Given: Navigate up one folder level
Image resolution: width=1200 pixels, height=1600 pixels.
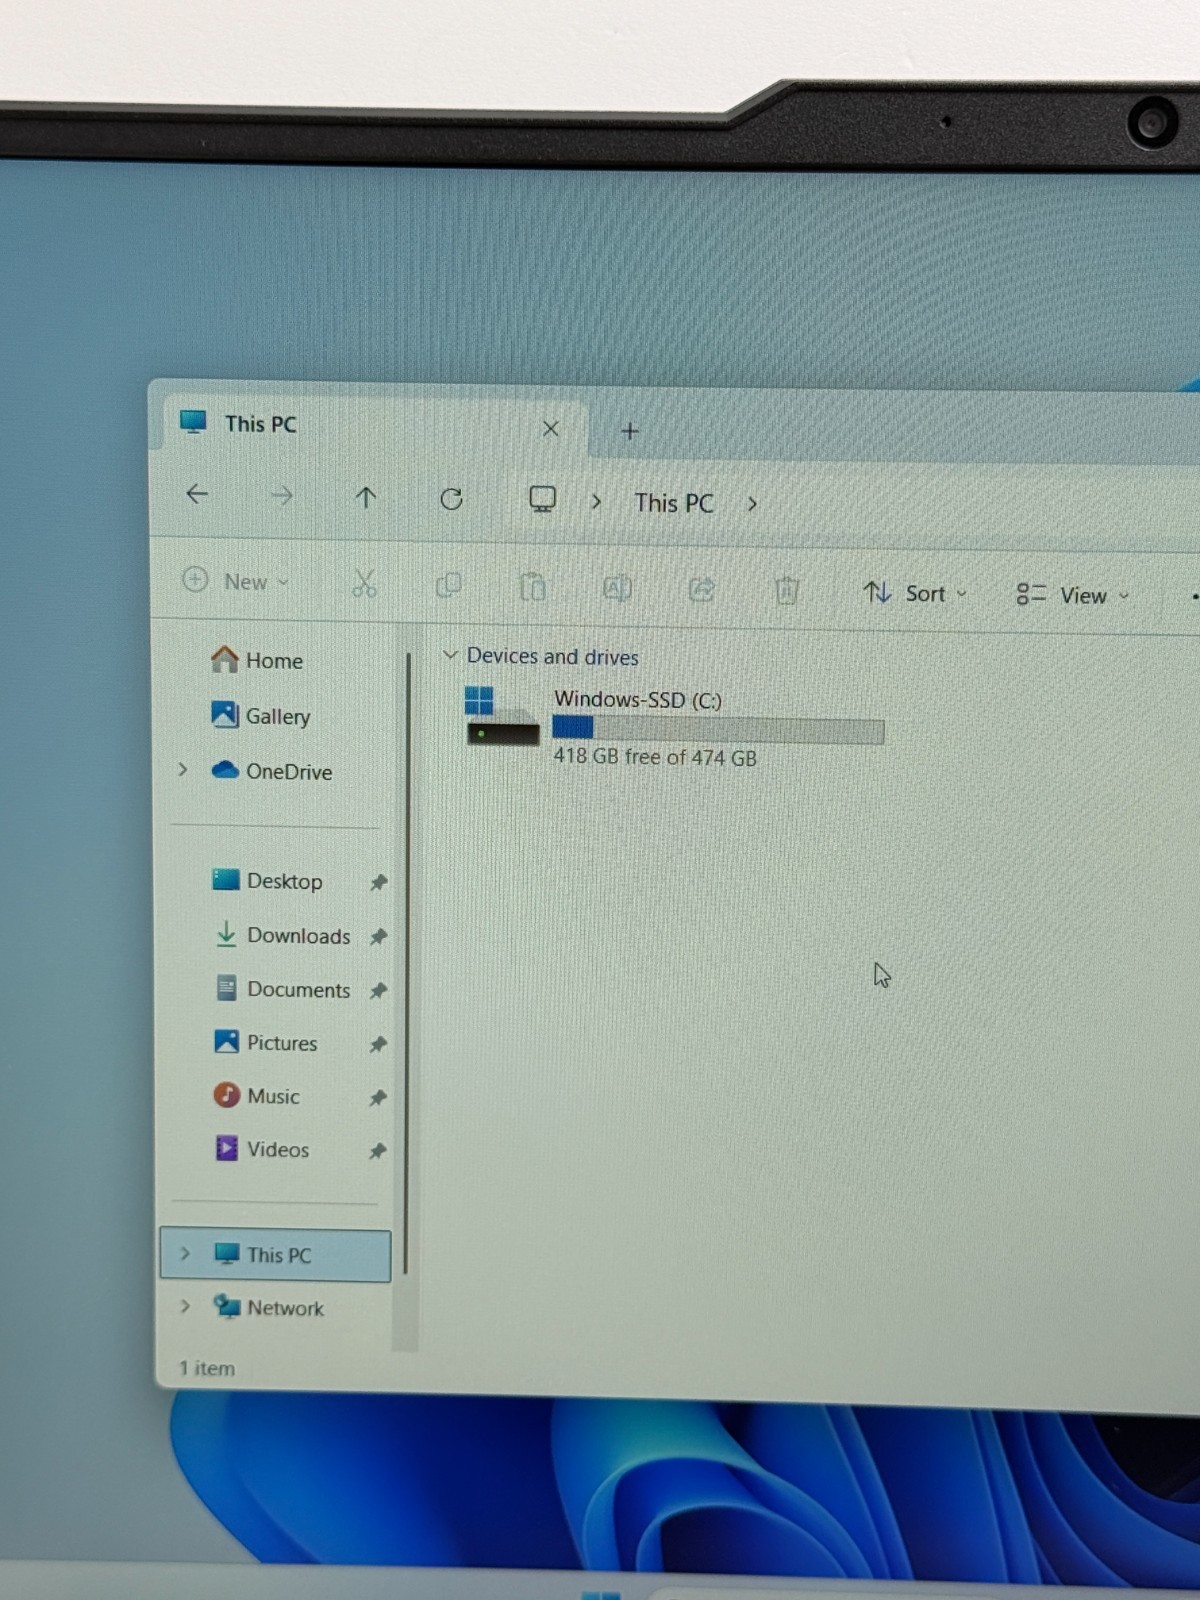Looking at the screenshot, I should click(366, 497).
